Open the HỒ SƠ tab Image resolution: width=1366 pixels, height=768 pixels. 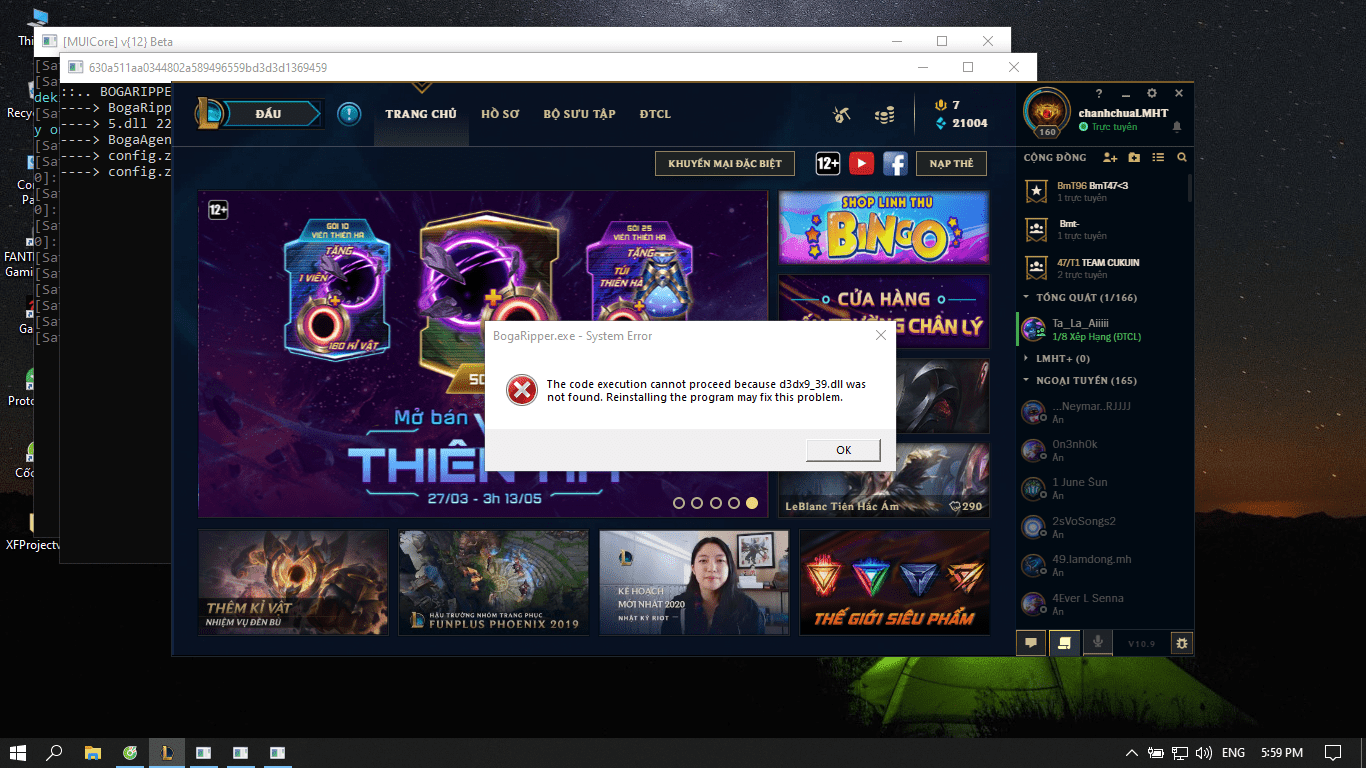500,114
